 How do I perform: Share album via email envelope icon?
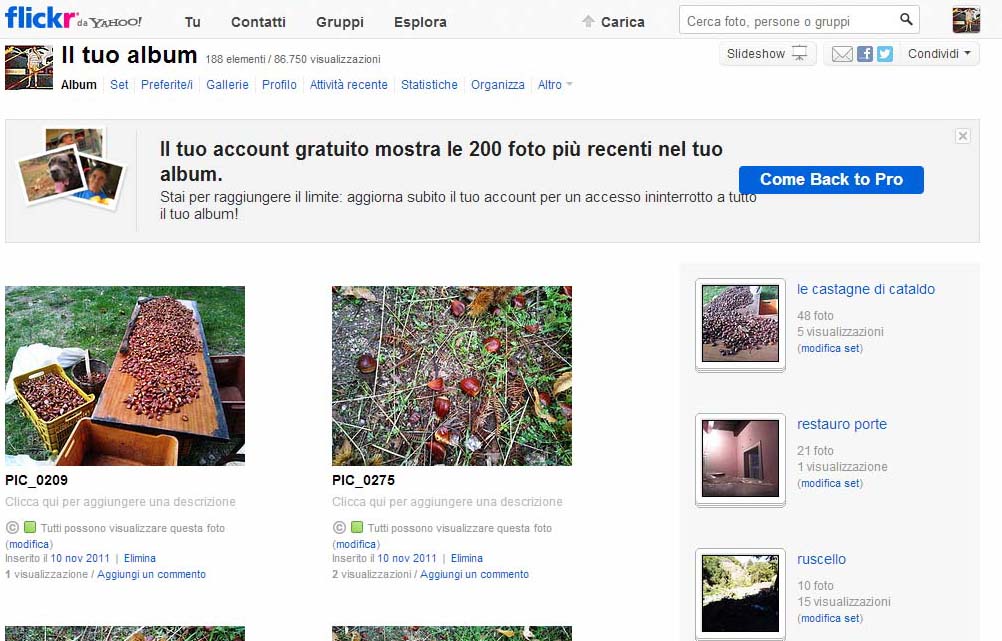(842, 54)
